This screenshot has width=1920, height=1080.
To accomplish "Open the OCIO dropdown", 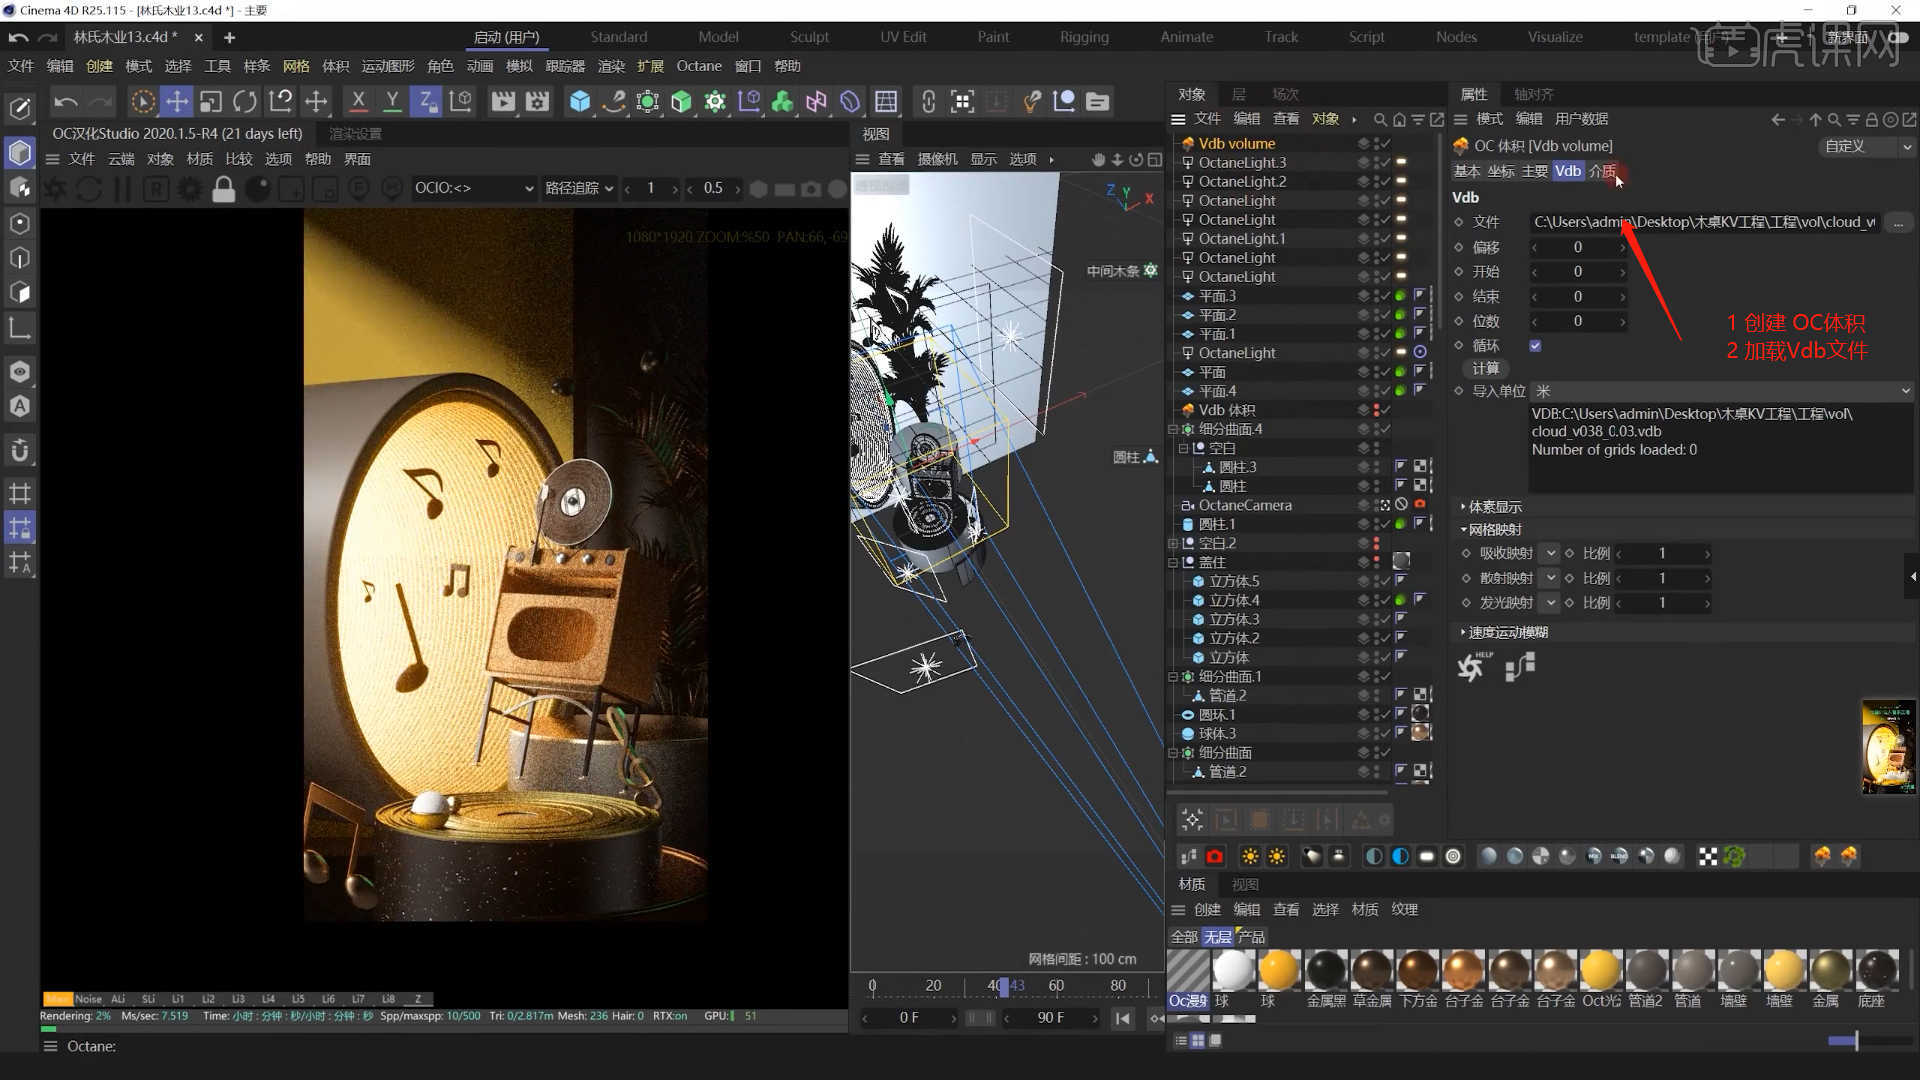I will click(x=474, y=188).
